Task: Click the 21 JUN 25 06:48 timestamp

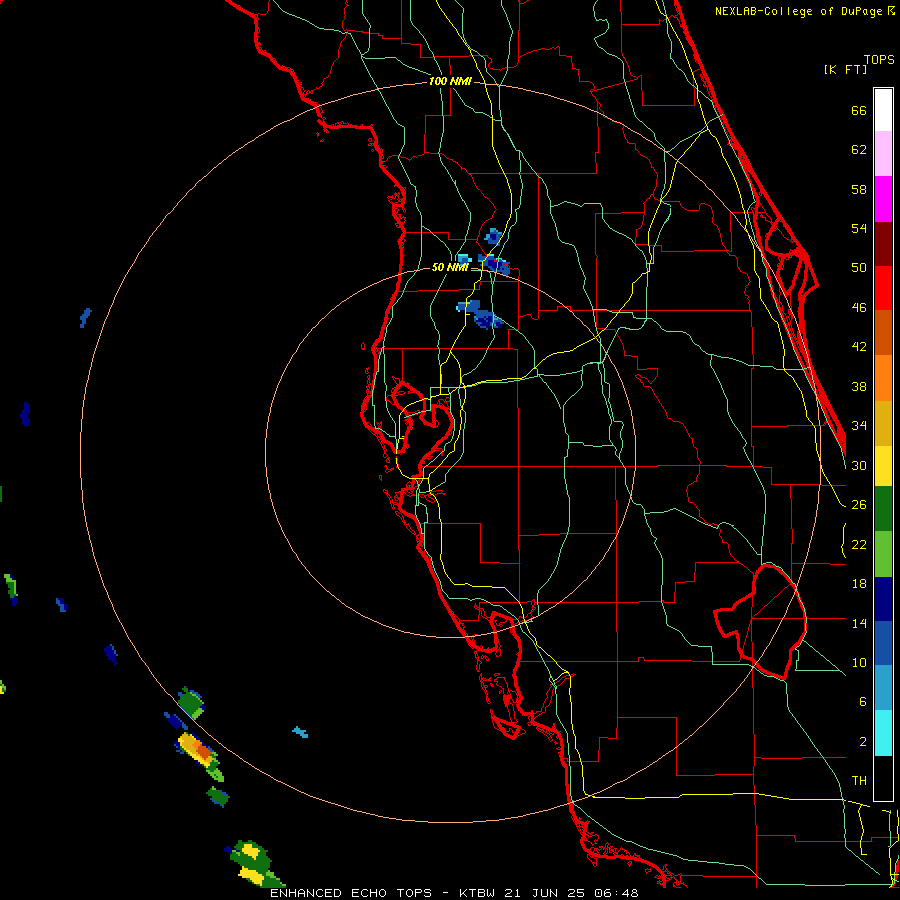Action: pyautogui.click(x=572, y=893)
